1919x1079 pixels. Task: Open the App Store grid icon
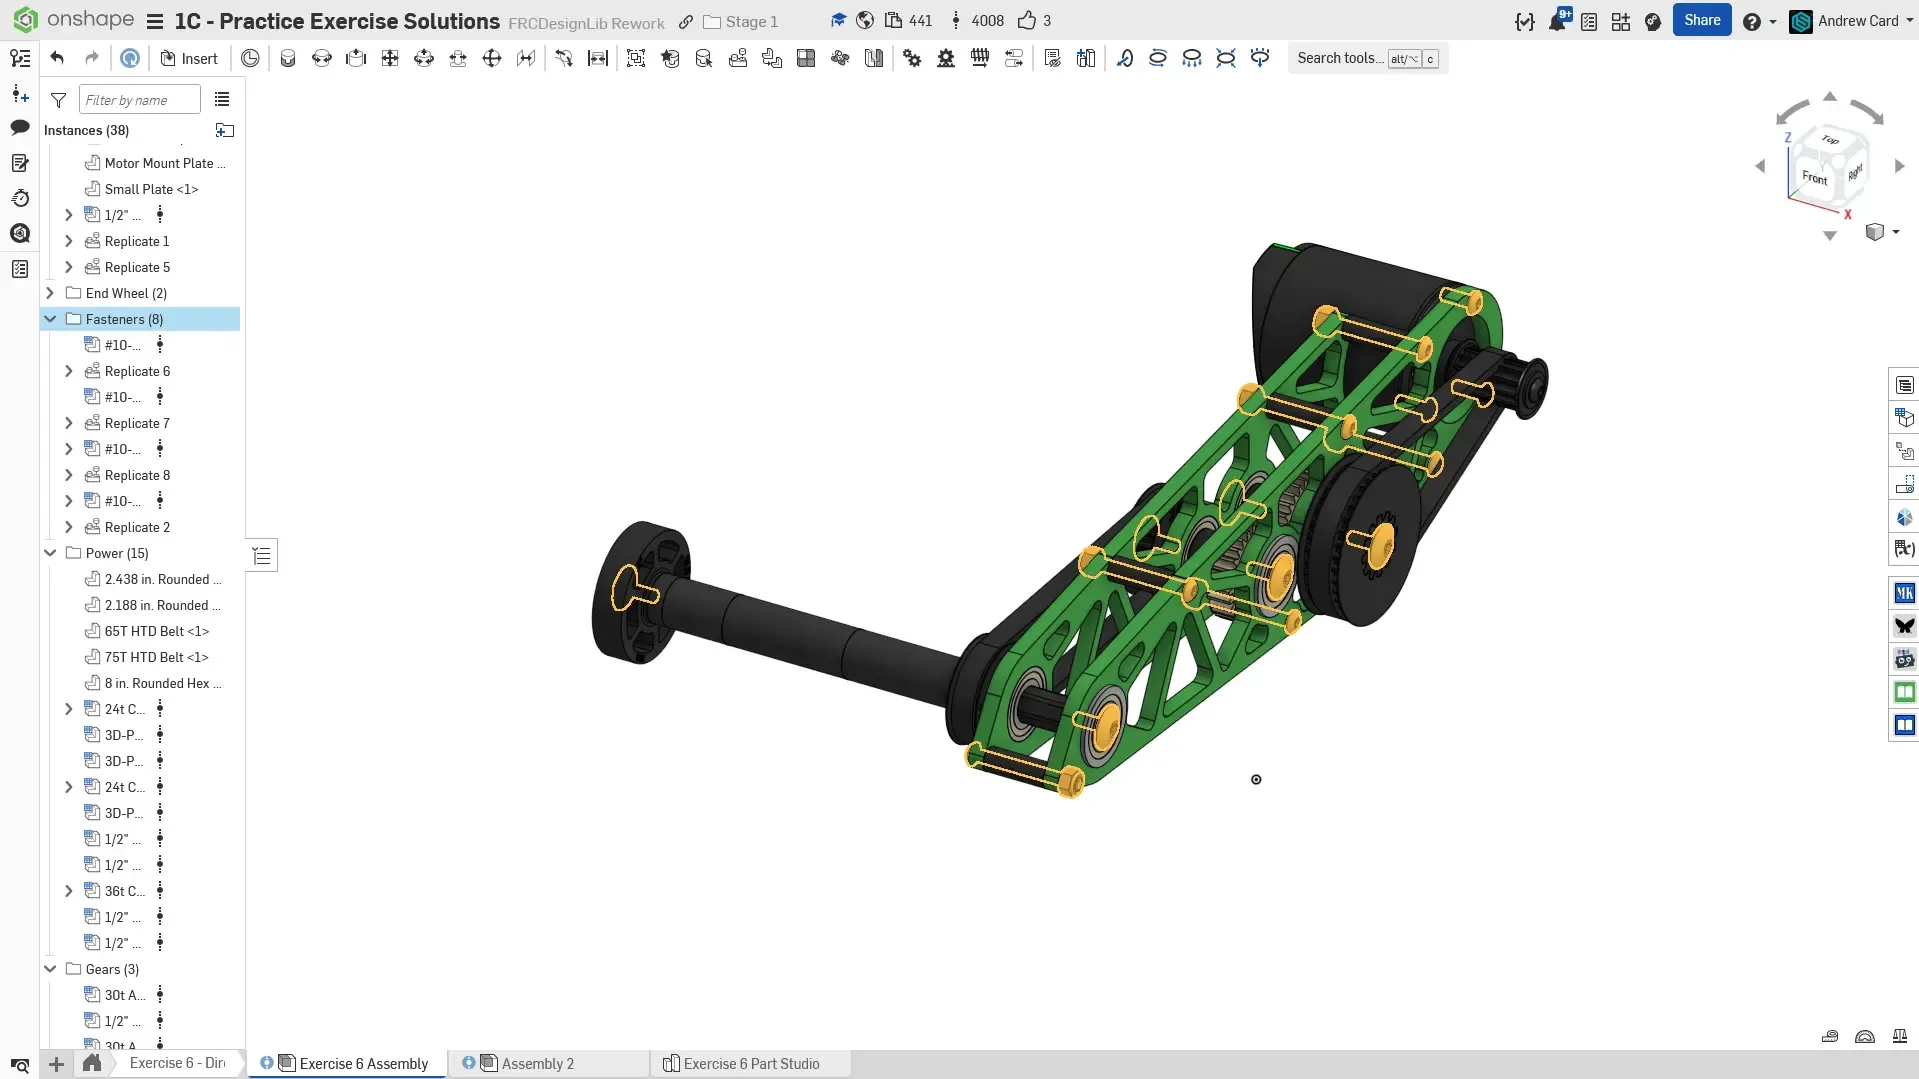1621,21
